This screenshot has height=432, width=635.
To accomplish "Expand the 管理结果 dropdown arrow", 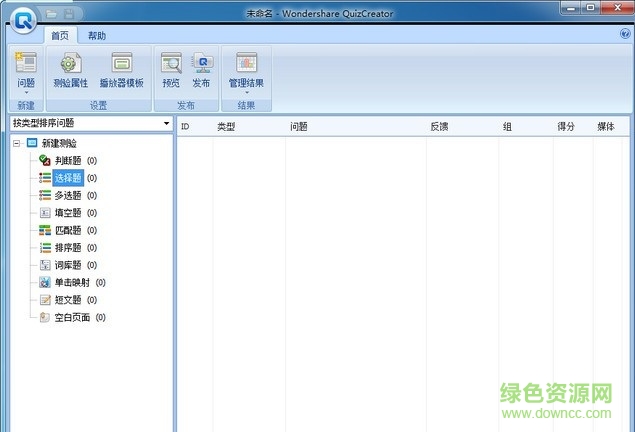I will (247, 93).
